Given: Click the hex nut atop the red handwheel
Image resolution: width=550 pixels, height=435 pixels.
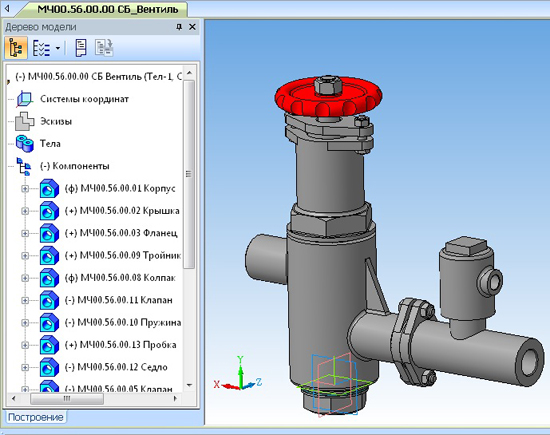Looking at the screenshot, I should tap(328, 85).
